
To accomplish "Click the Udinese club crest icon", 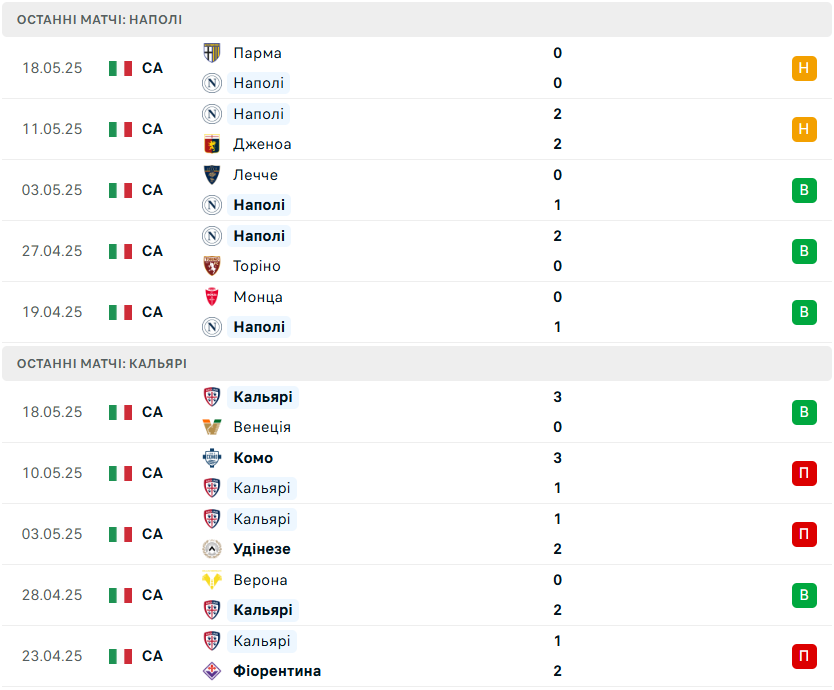I will pos(212,549).
